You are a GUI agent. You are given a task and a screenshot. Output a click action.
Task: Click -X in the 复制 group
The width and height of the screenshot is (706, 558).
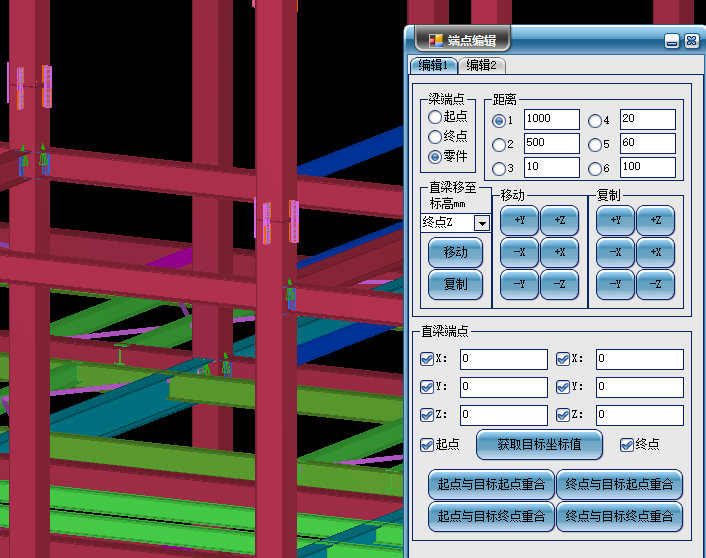coord(615,252)
